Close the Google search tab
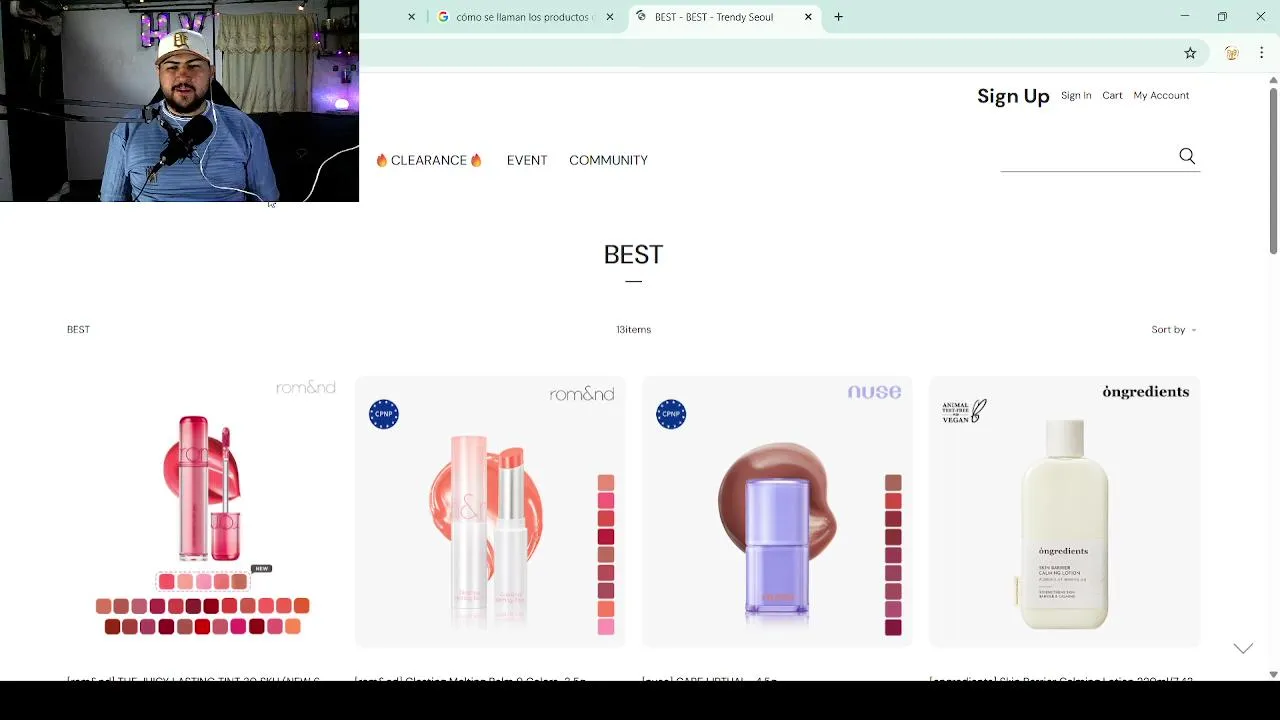1280x720 pixels. click(610, 17)
